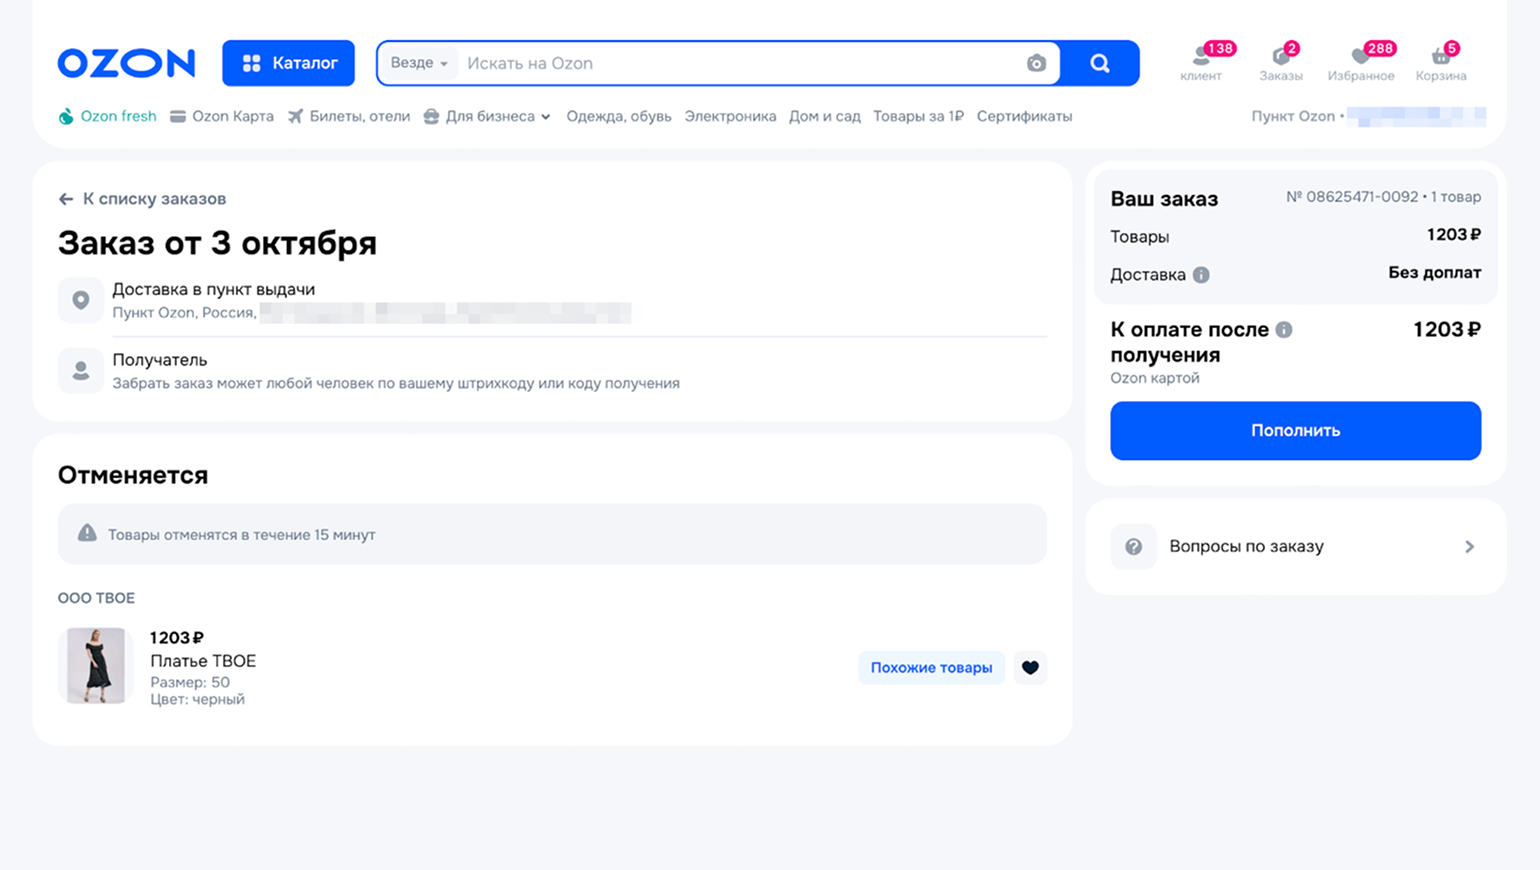The height and width of the screenshot is (870, 1540).
Task: Click the Ozon картой payment method text
Action: point(1155,378)
